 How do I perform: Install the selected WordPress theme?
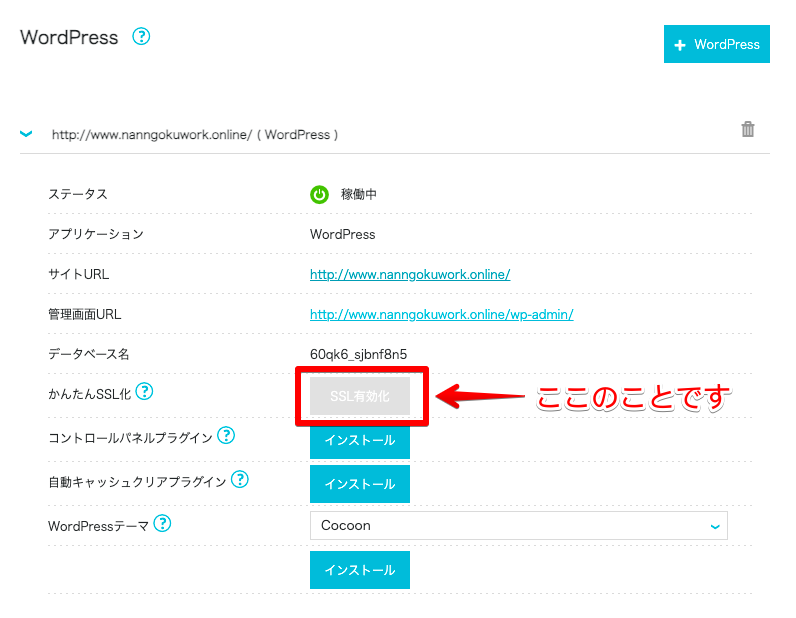360,570
